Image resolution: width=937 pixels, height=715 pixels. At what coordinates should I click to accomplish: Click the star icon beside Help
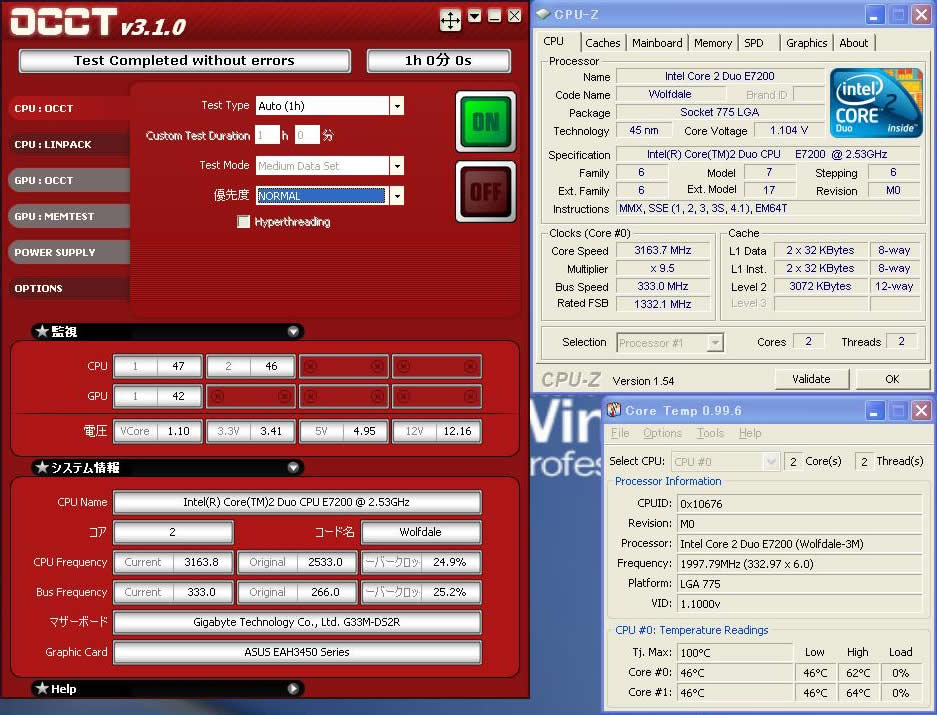42,688
